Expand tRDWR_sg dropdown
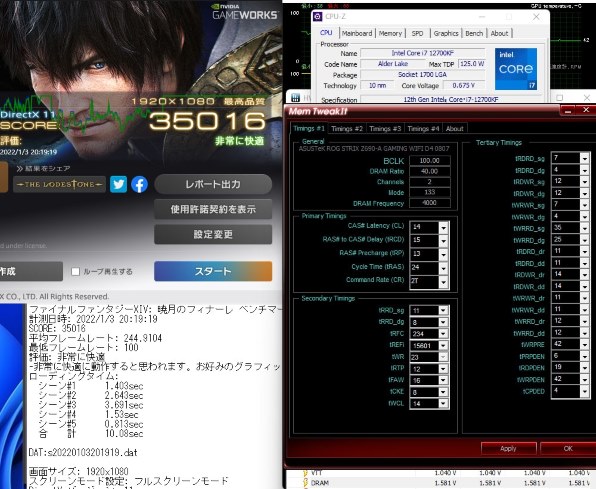Viewport: 596px width, 489px height. pos(585,181)
